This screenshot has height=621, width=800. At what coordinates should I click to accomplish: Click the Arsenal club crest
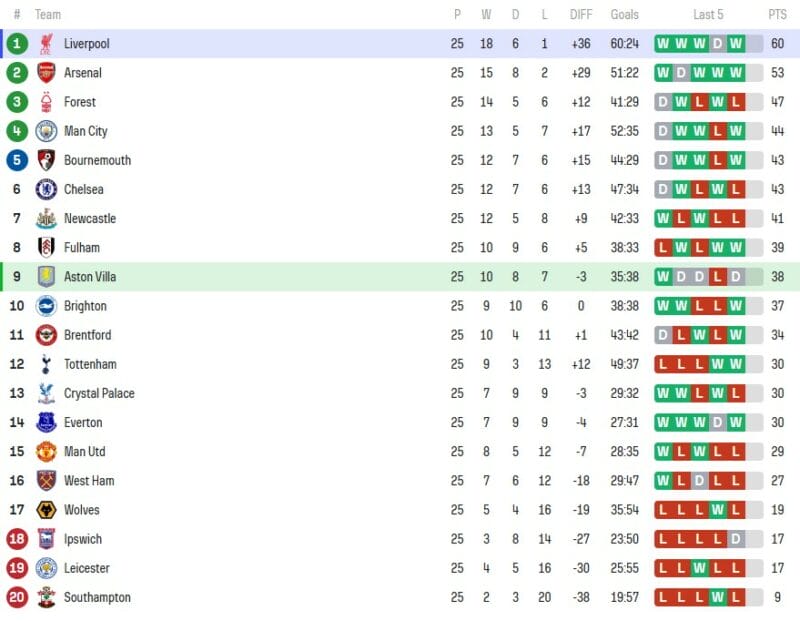coord(46,73)
